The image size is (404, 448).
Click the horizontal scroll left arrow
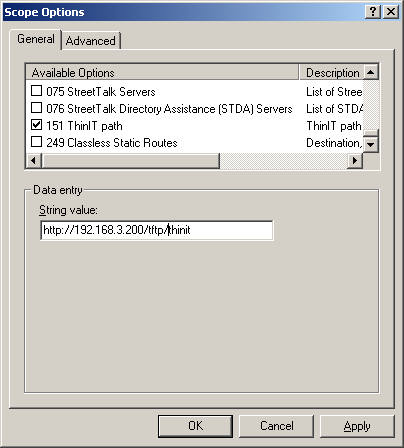pos(34,161)
